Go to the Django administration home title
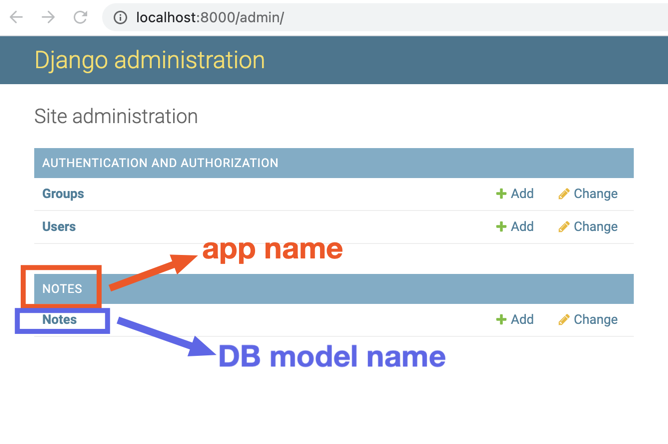668x444 pixels. [x=149, y=60]
